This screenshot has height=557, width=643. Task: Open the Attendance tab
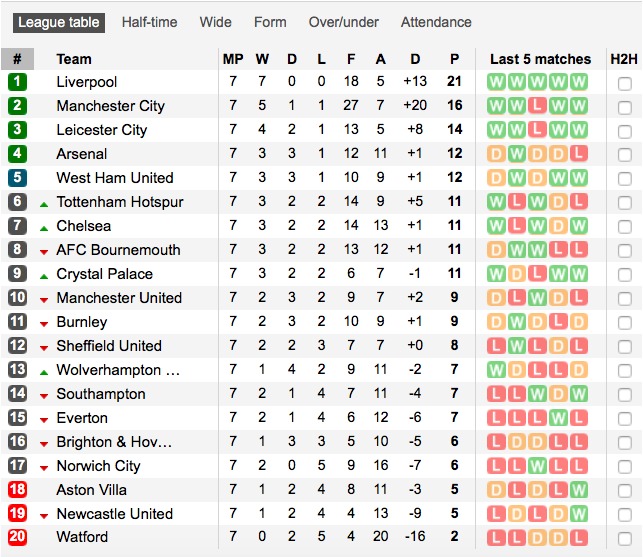(436, 22)
